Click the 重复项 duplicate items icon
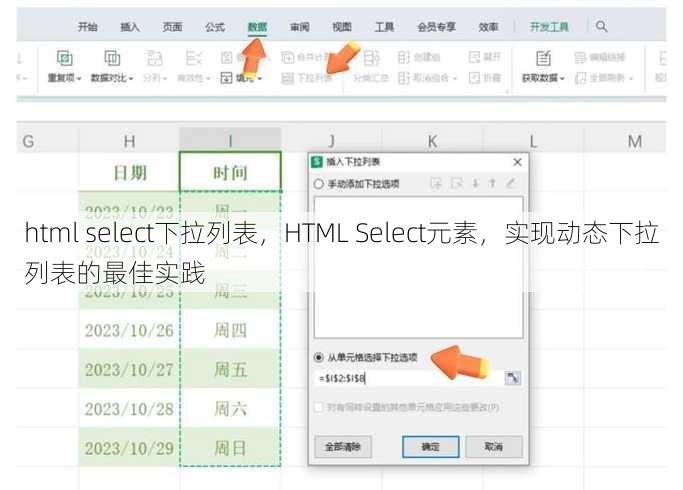The height and width of the screenshot is (490, 683). click(65, 58)
